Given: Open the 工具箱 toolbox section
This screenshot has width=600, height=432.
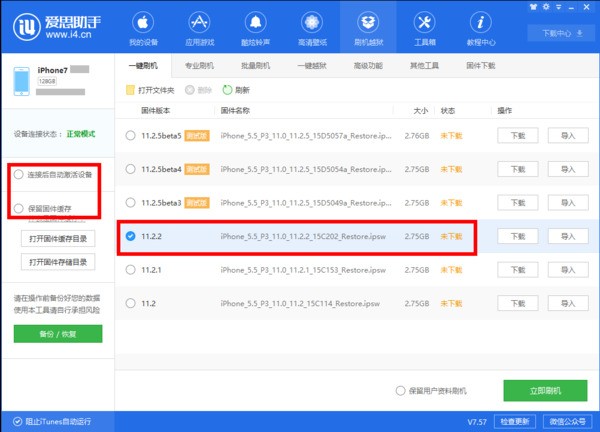Looking at the screenshot, I should (x=424, y=27).
